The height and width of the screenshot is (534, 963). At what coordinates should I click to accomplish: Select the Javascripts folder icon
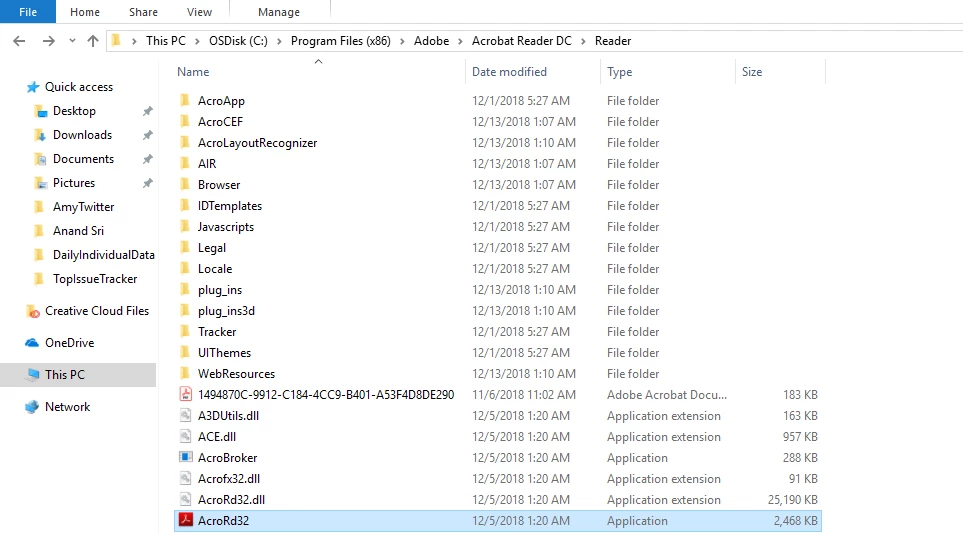pyautogui.click(x=185, y=226)
